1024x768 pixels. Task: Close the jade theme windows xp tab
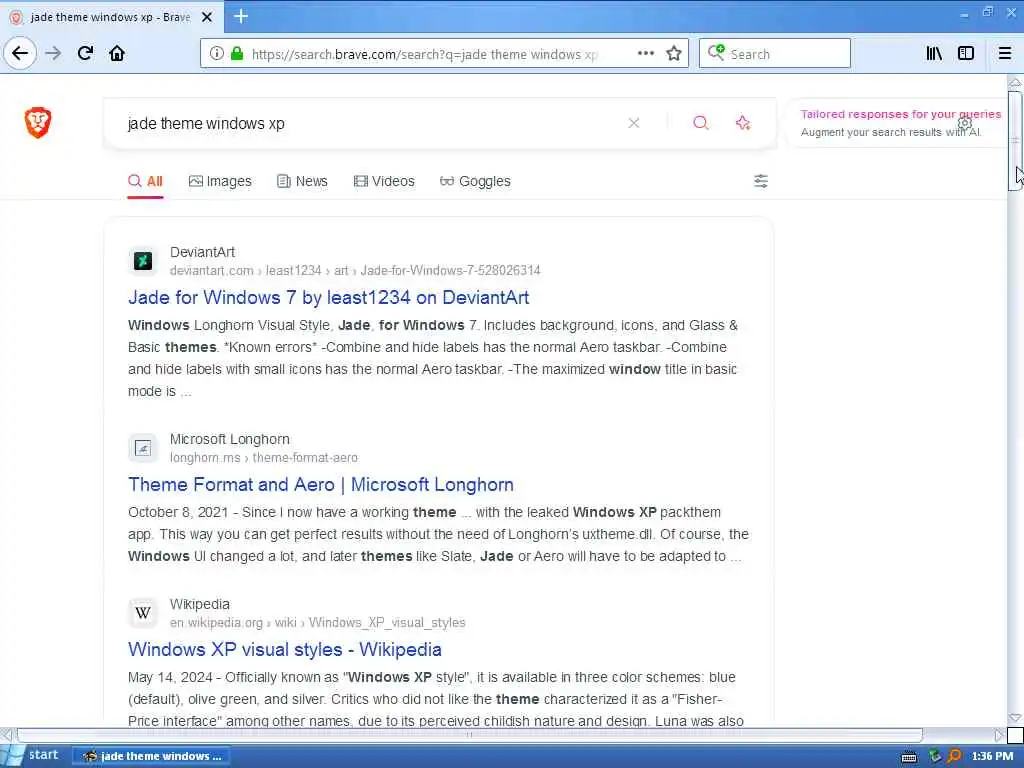(207, 17)
